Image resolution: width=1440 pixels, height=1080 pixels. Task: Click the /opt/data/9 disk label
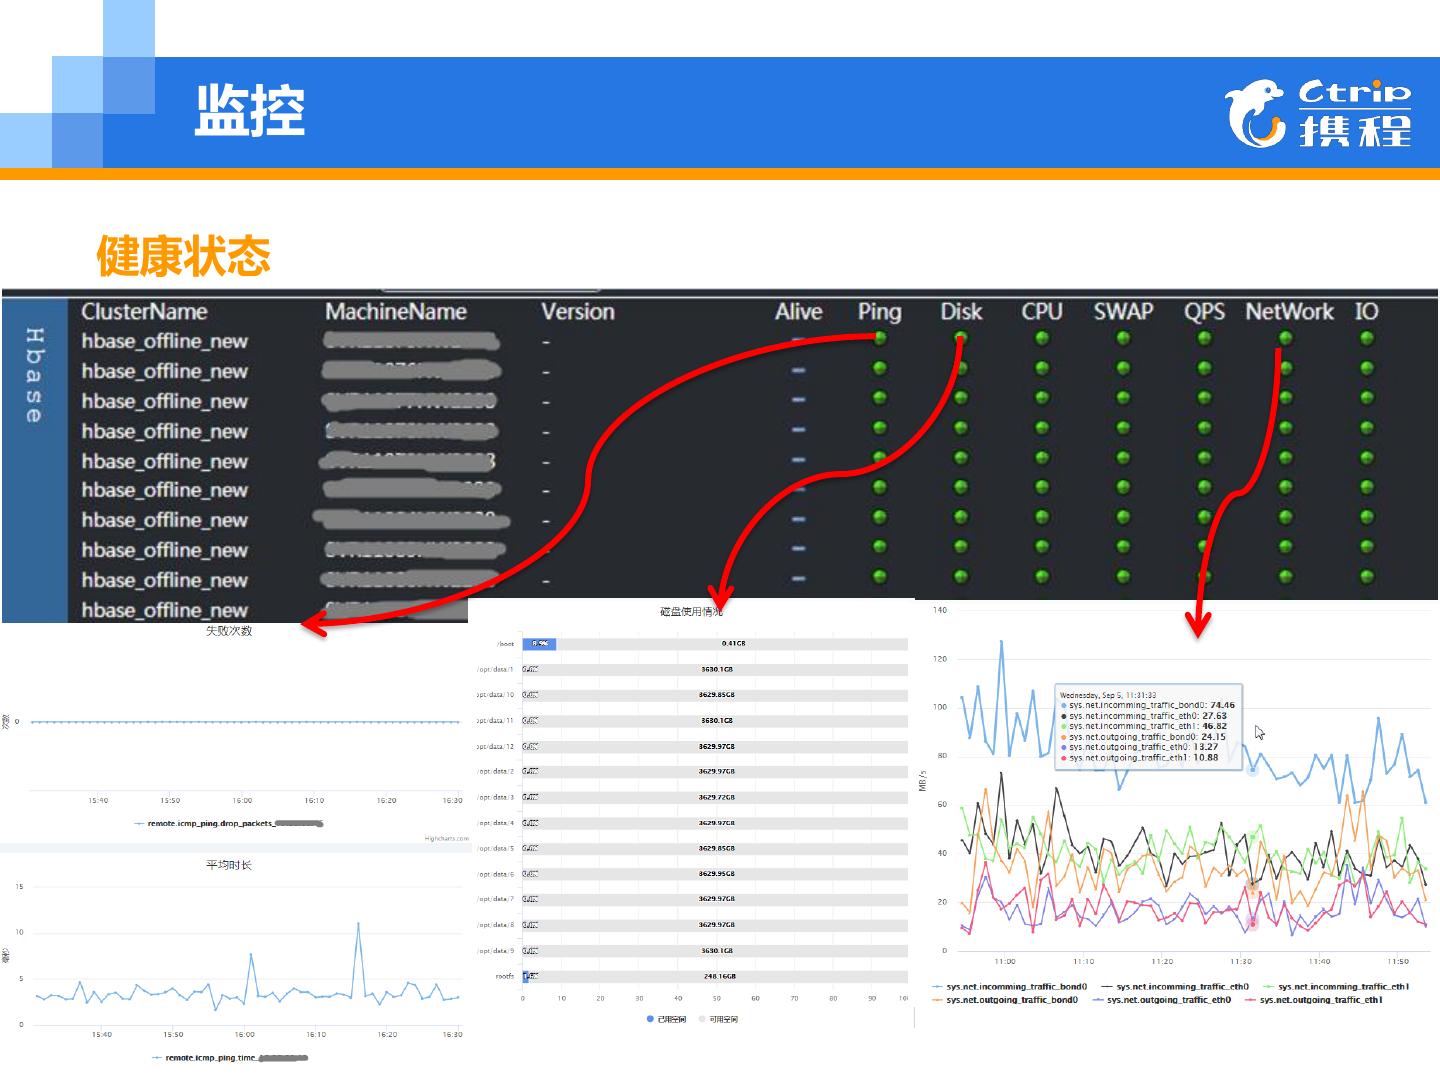pos(498,951)
